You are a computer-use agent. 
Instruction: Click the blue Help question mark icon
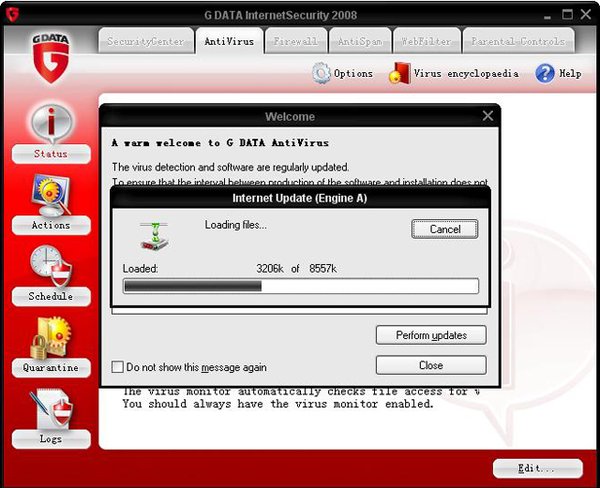545,73
